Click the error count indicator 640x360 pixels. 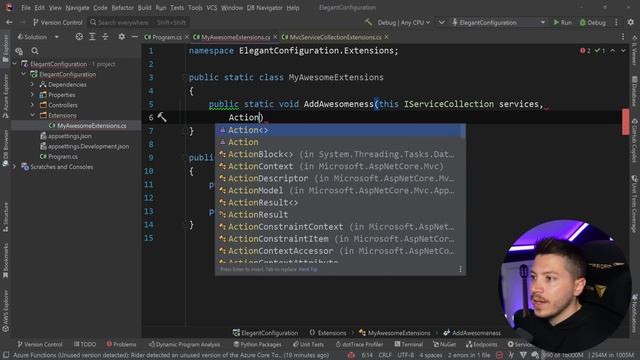pyautogui.click(x=585, y=51)
